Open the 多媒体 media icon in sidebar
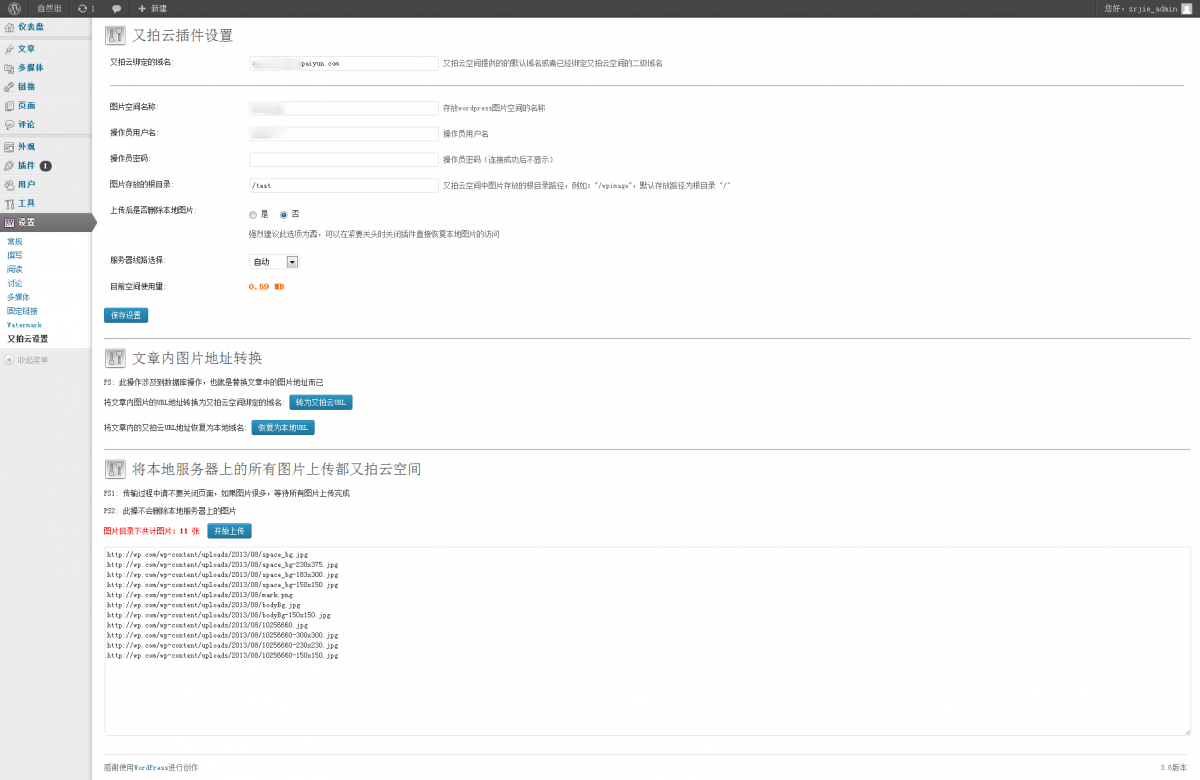This screenshot has width=1200, height=780. (10, 67)
